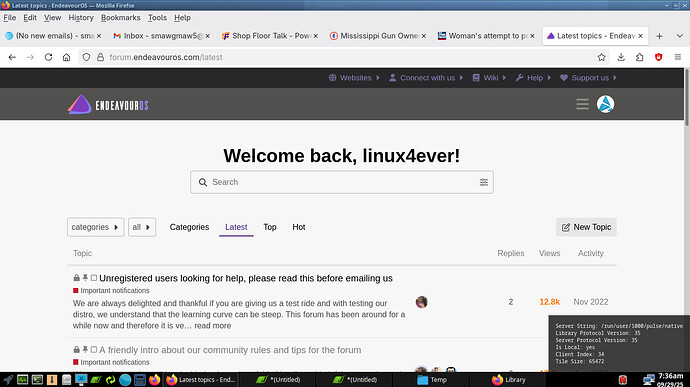This screenshot has height=387, width=690.
Task: Open the Firefox home page icon
Action: (x=66, y=57)
